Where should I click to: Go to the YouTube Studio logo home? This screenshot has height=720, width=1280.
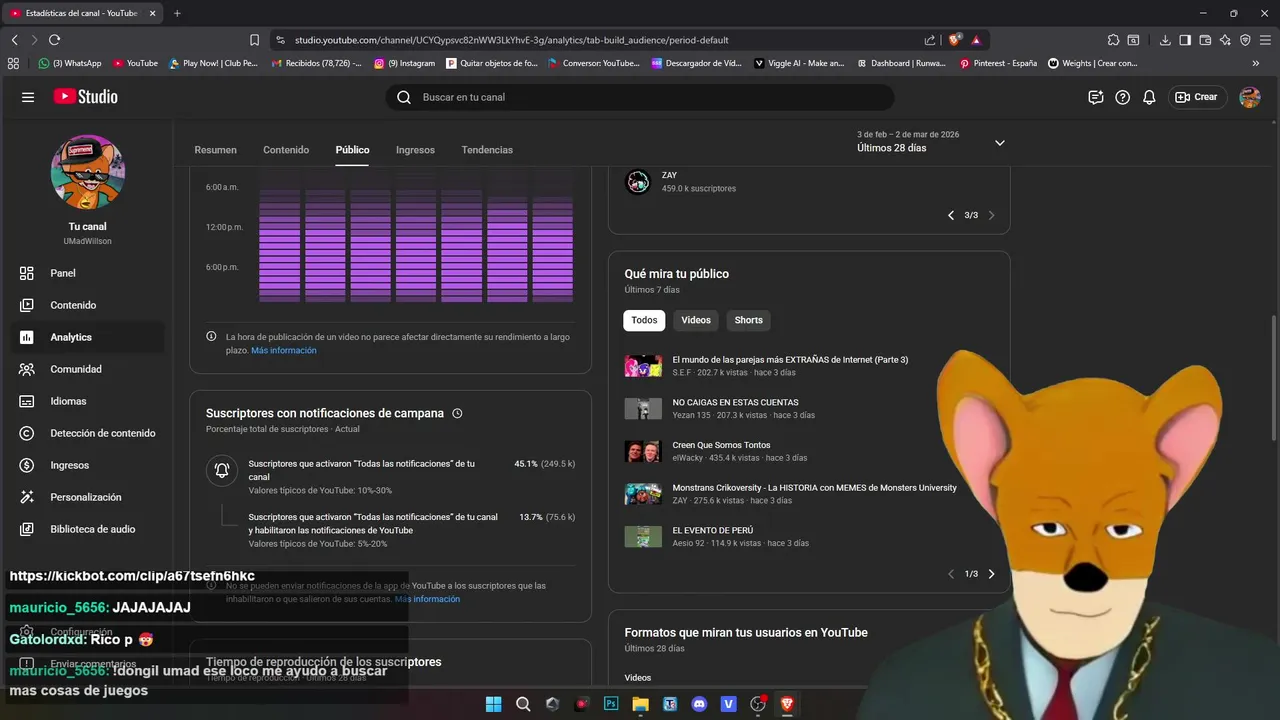86,97
